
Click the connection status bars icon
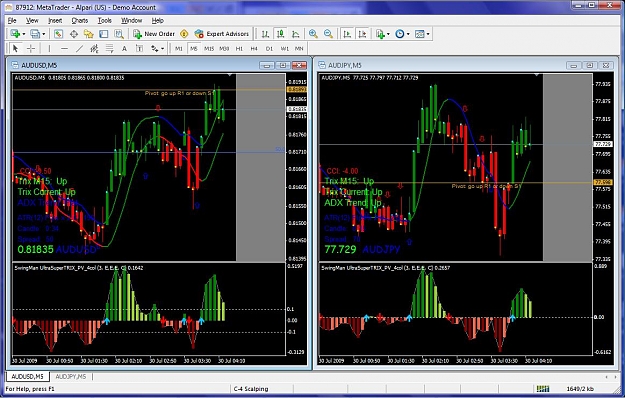[542, 388]
